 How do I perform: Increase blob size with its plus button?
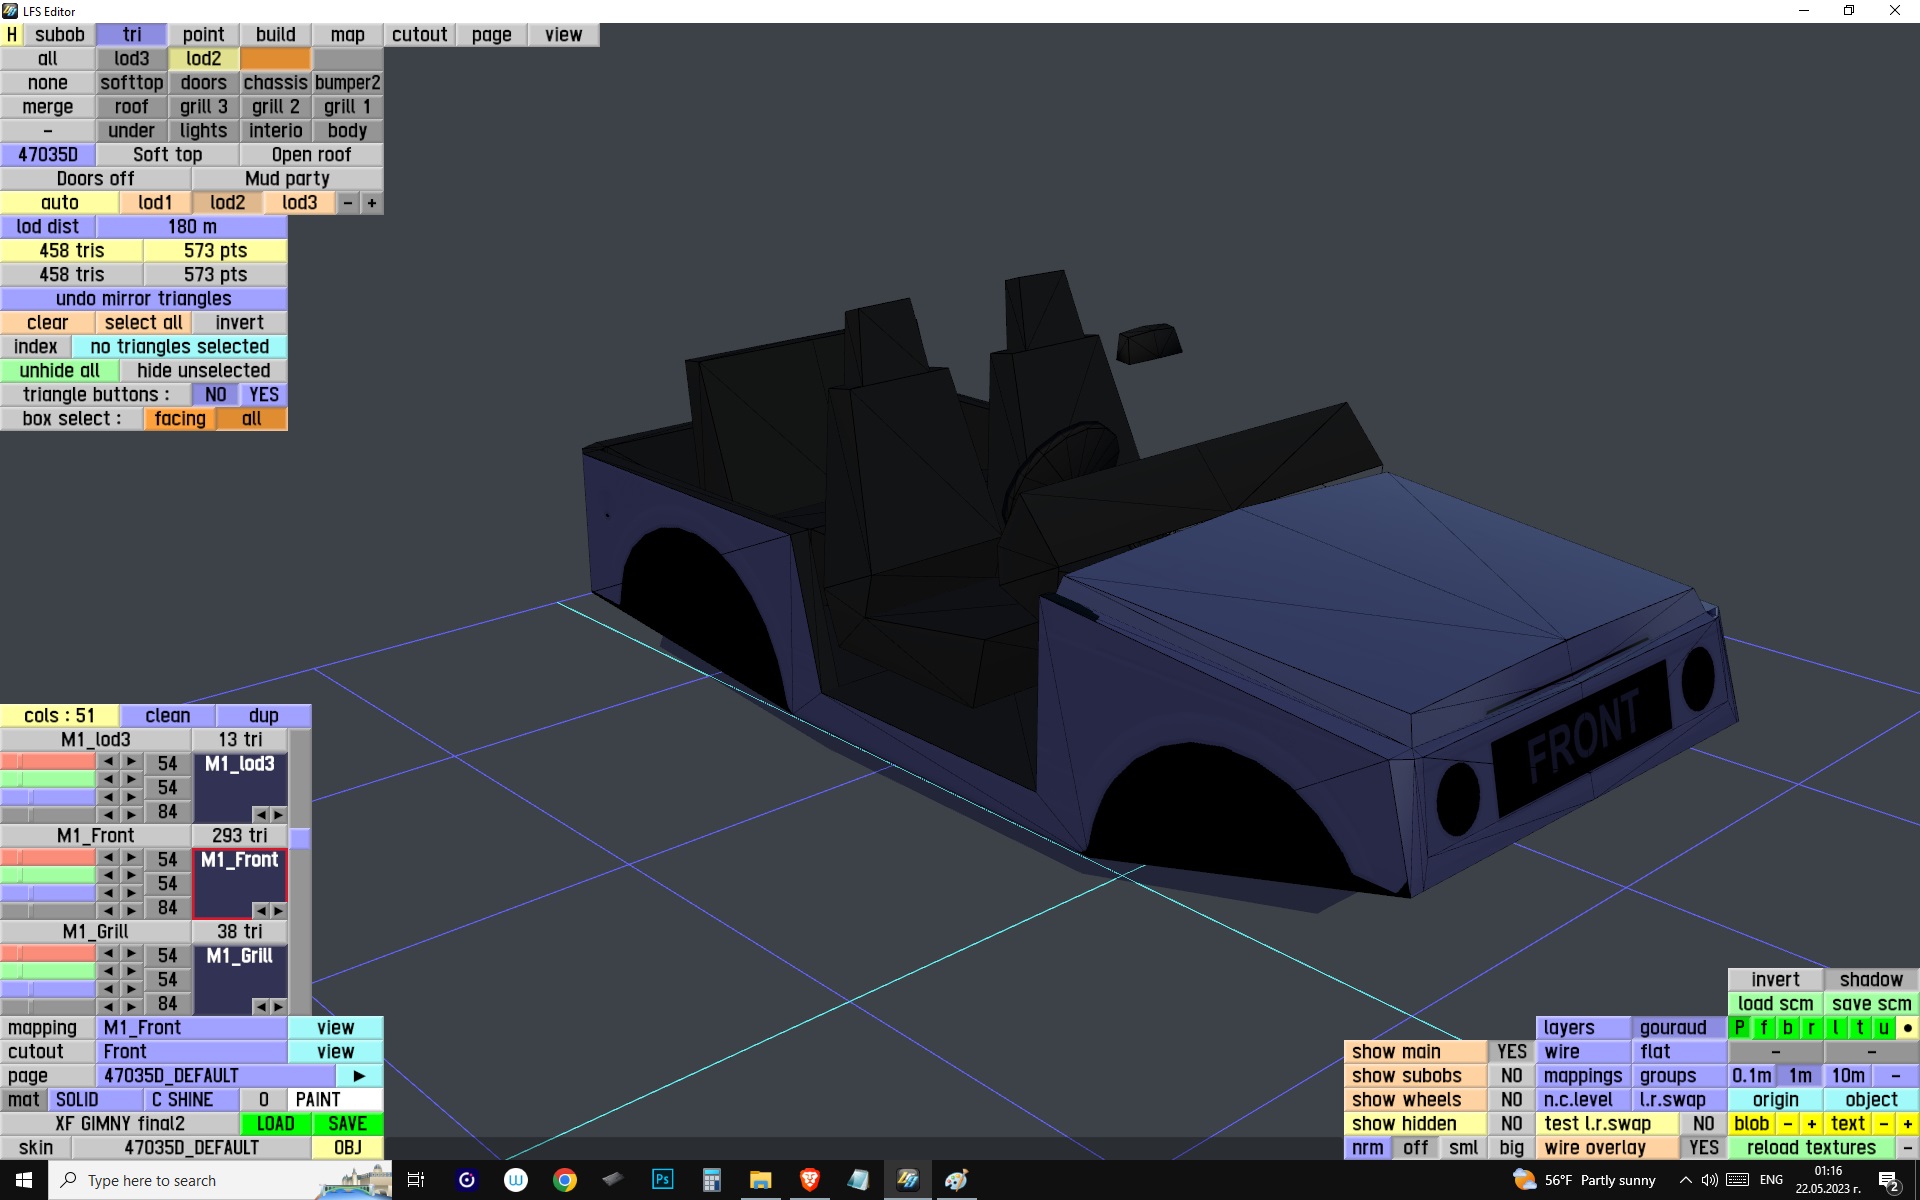coord(1811,1124)
